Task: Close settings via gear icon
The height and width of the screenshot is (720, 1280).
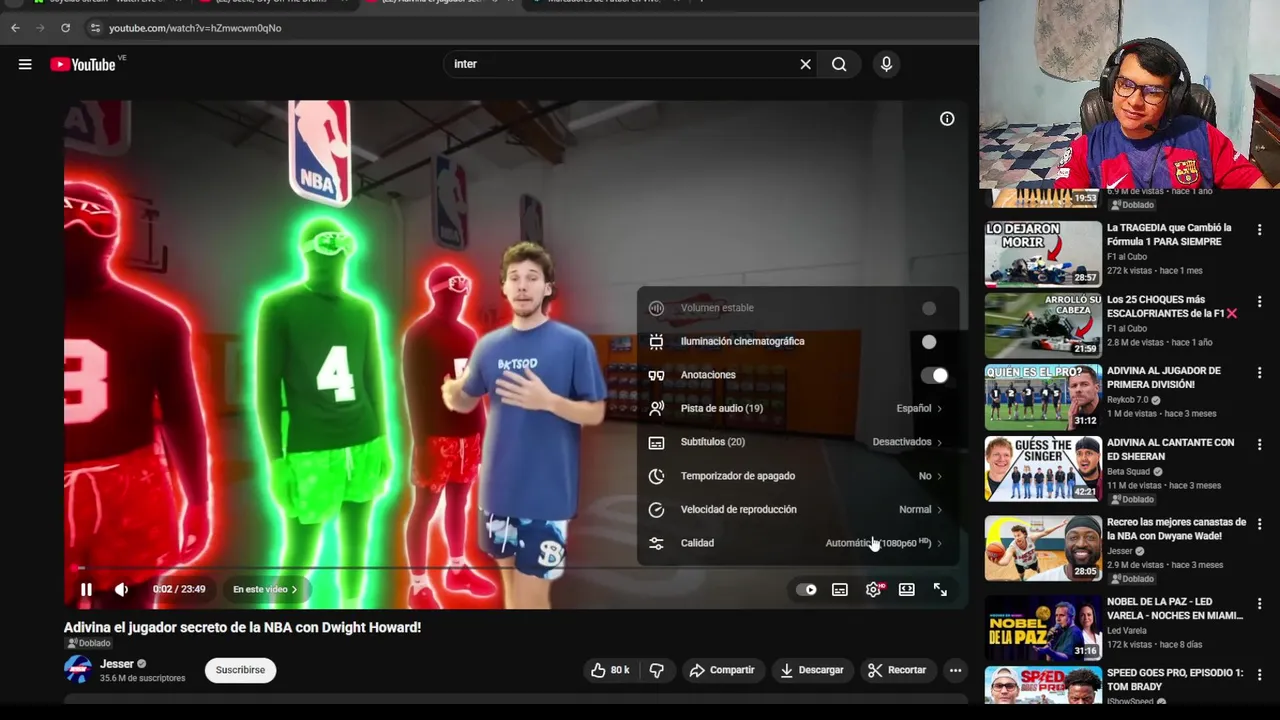Action: pyautogui.click(x=873, y=589)
